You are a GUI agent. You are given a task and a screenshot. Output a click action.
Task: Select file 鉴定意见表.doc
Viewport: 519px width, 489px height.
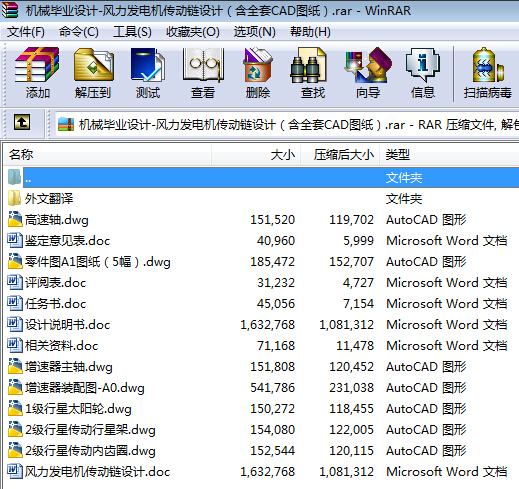(x=67, y=241)
